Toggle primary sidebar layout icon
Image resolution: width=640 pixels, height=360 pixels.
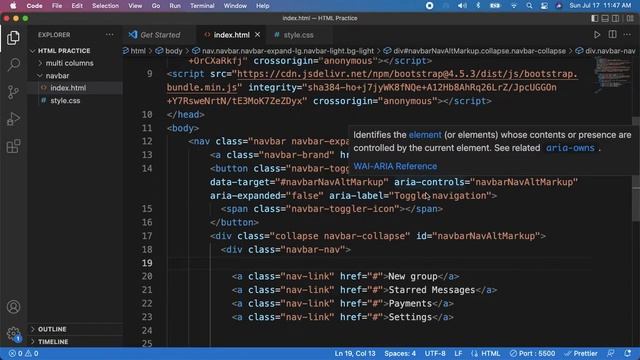(595, 18)
